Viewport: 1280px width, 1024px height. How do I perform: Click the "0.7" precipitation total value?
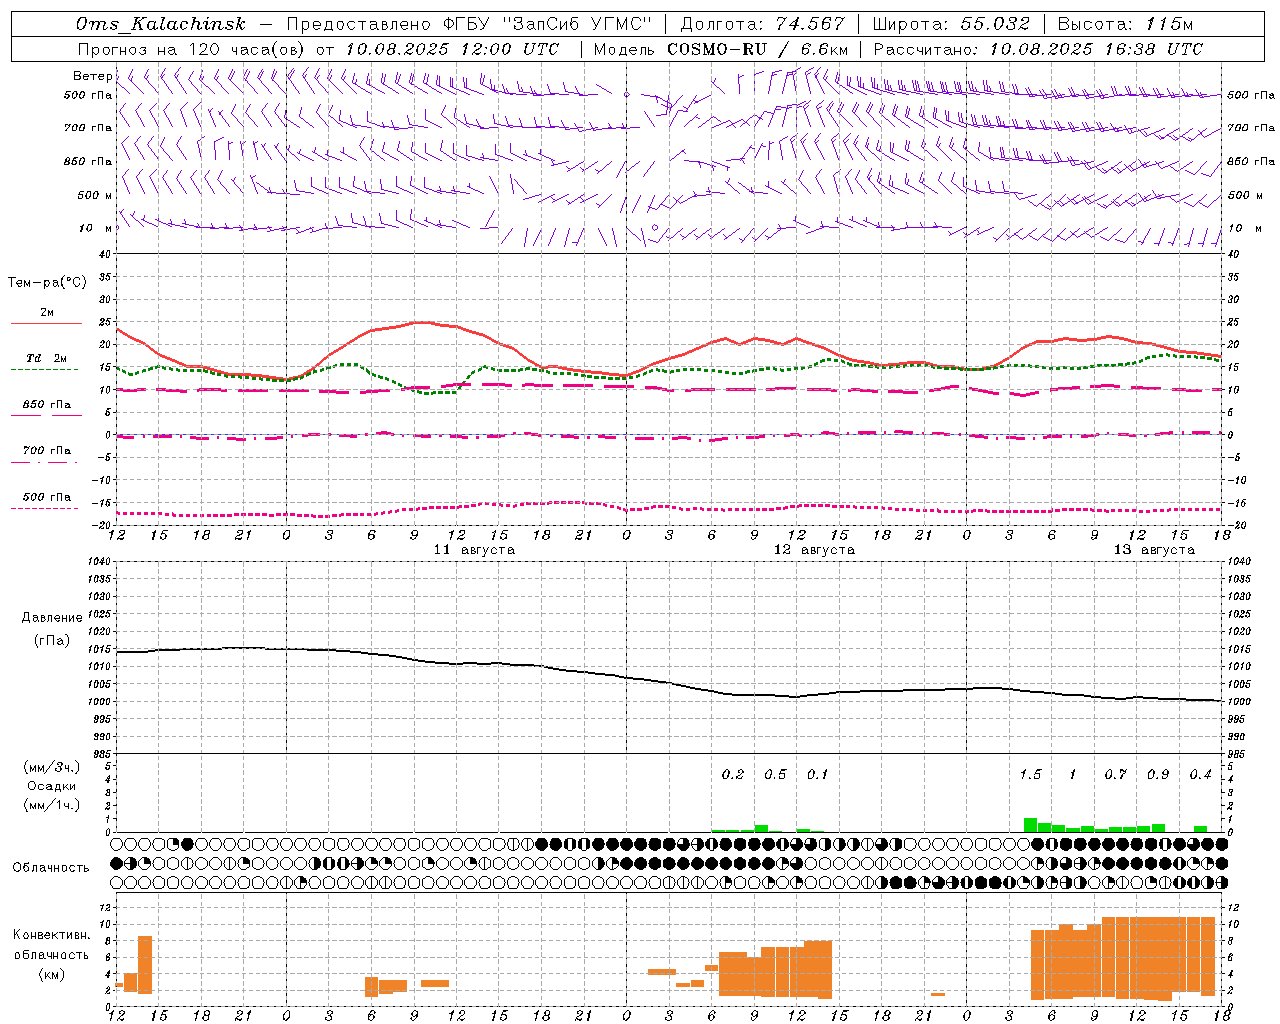point(1115,774)
